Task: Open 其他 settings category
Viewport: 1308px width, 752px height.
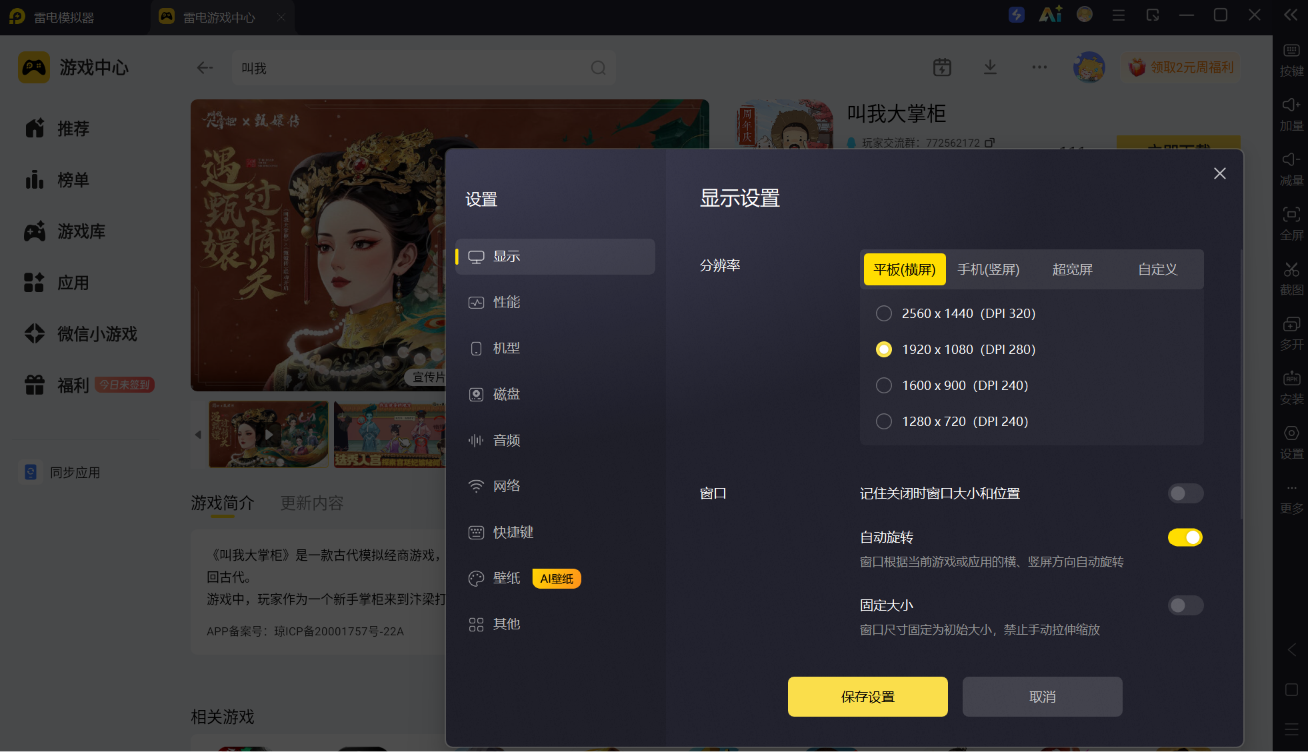Action: (x=555, y=624)
